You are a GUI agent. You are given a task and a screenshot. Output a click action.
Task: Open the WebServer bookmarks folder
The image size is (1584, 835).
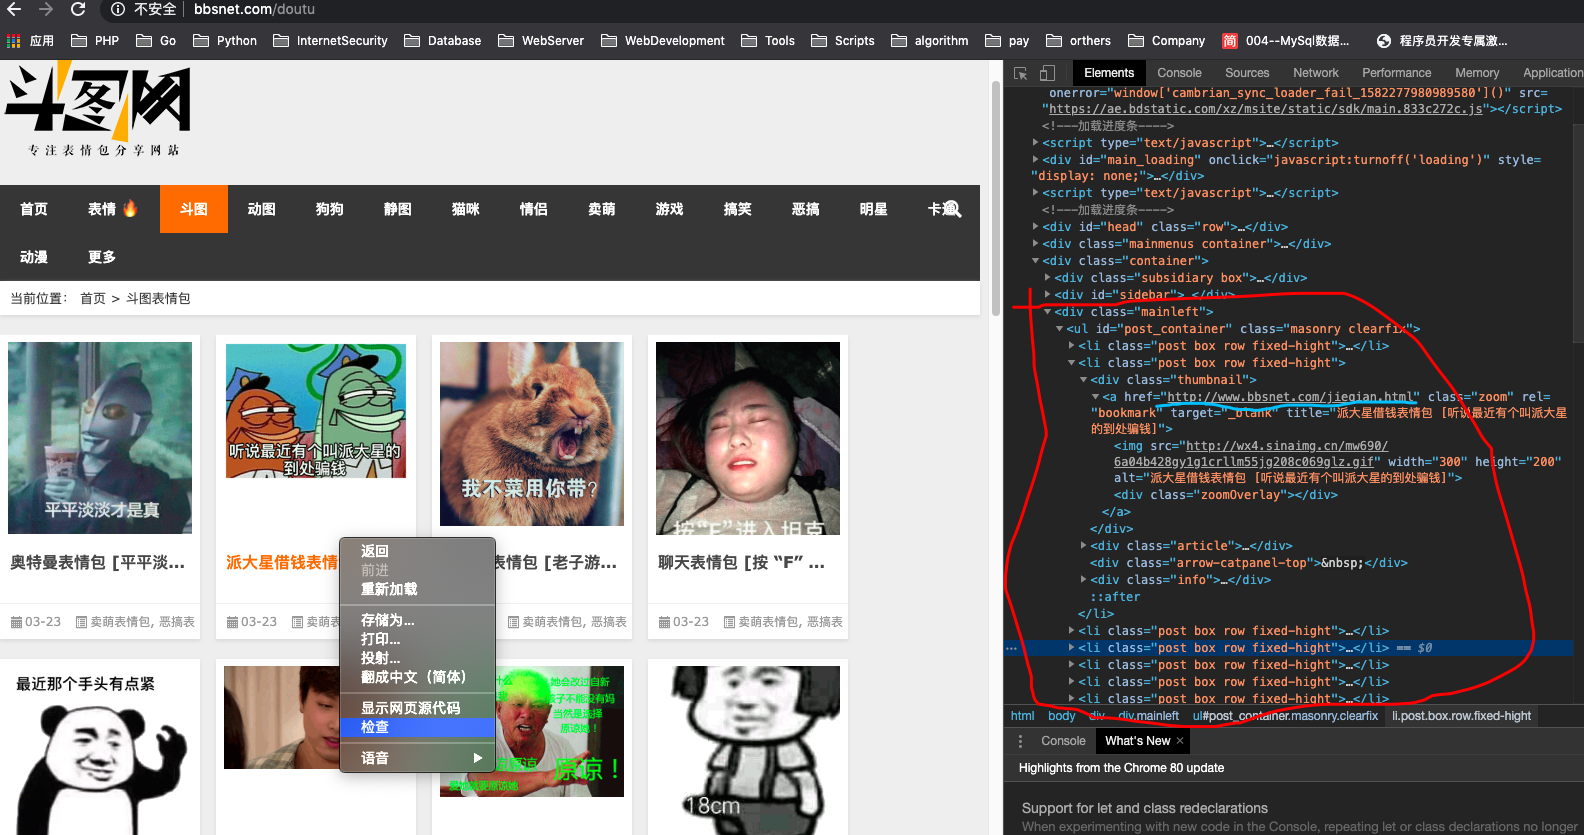(541, 41)
